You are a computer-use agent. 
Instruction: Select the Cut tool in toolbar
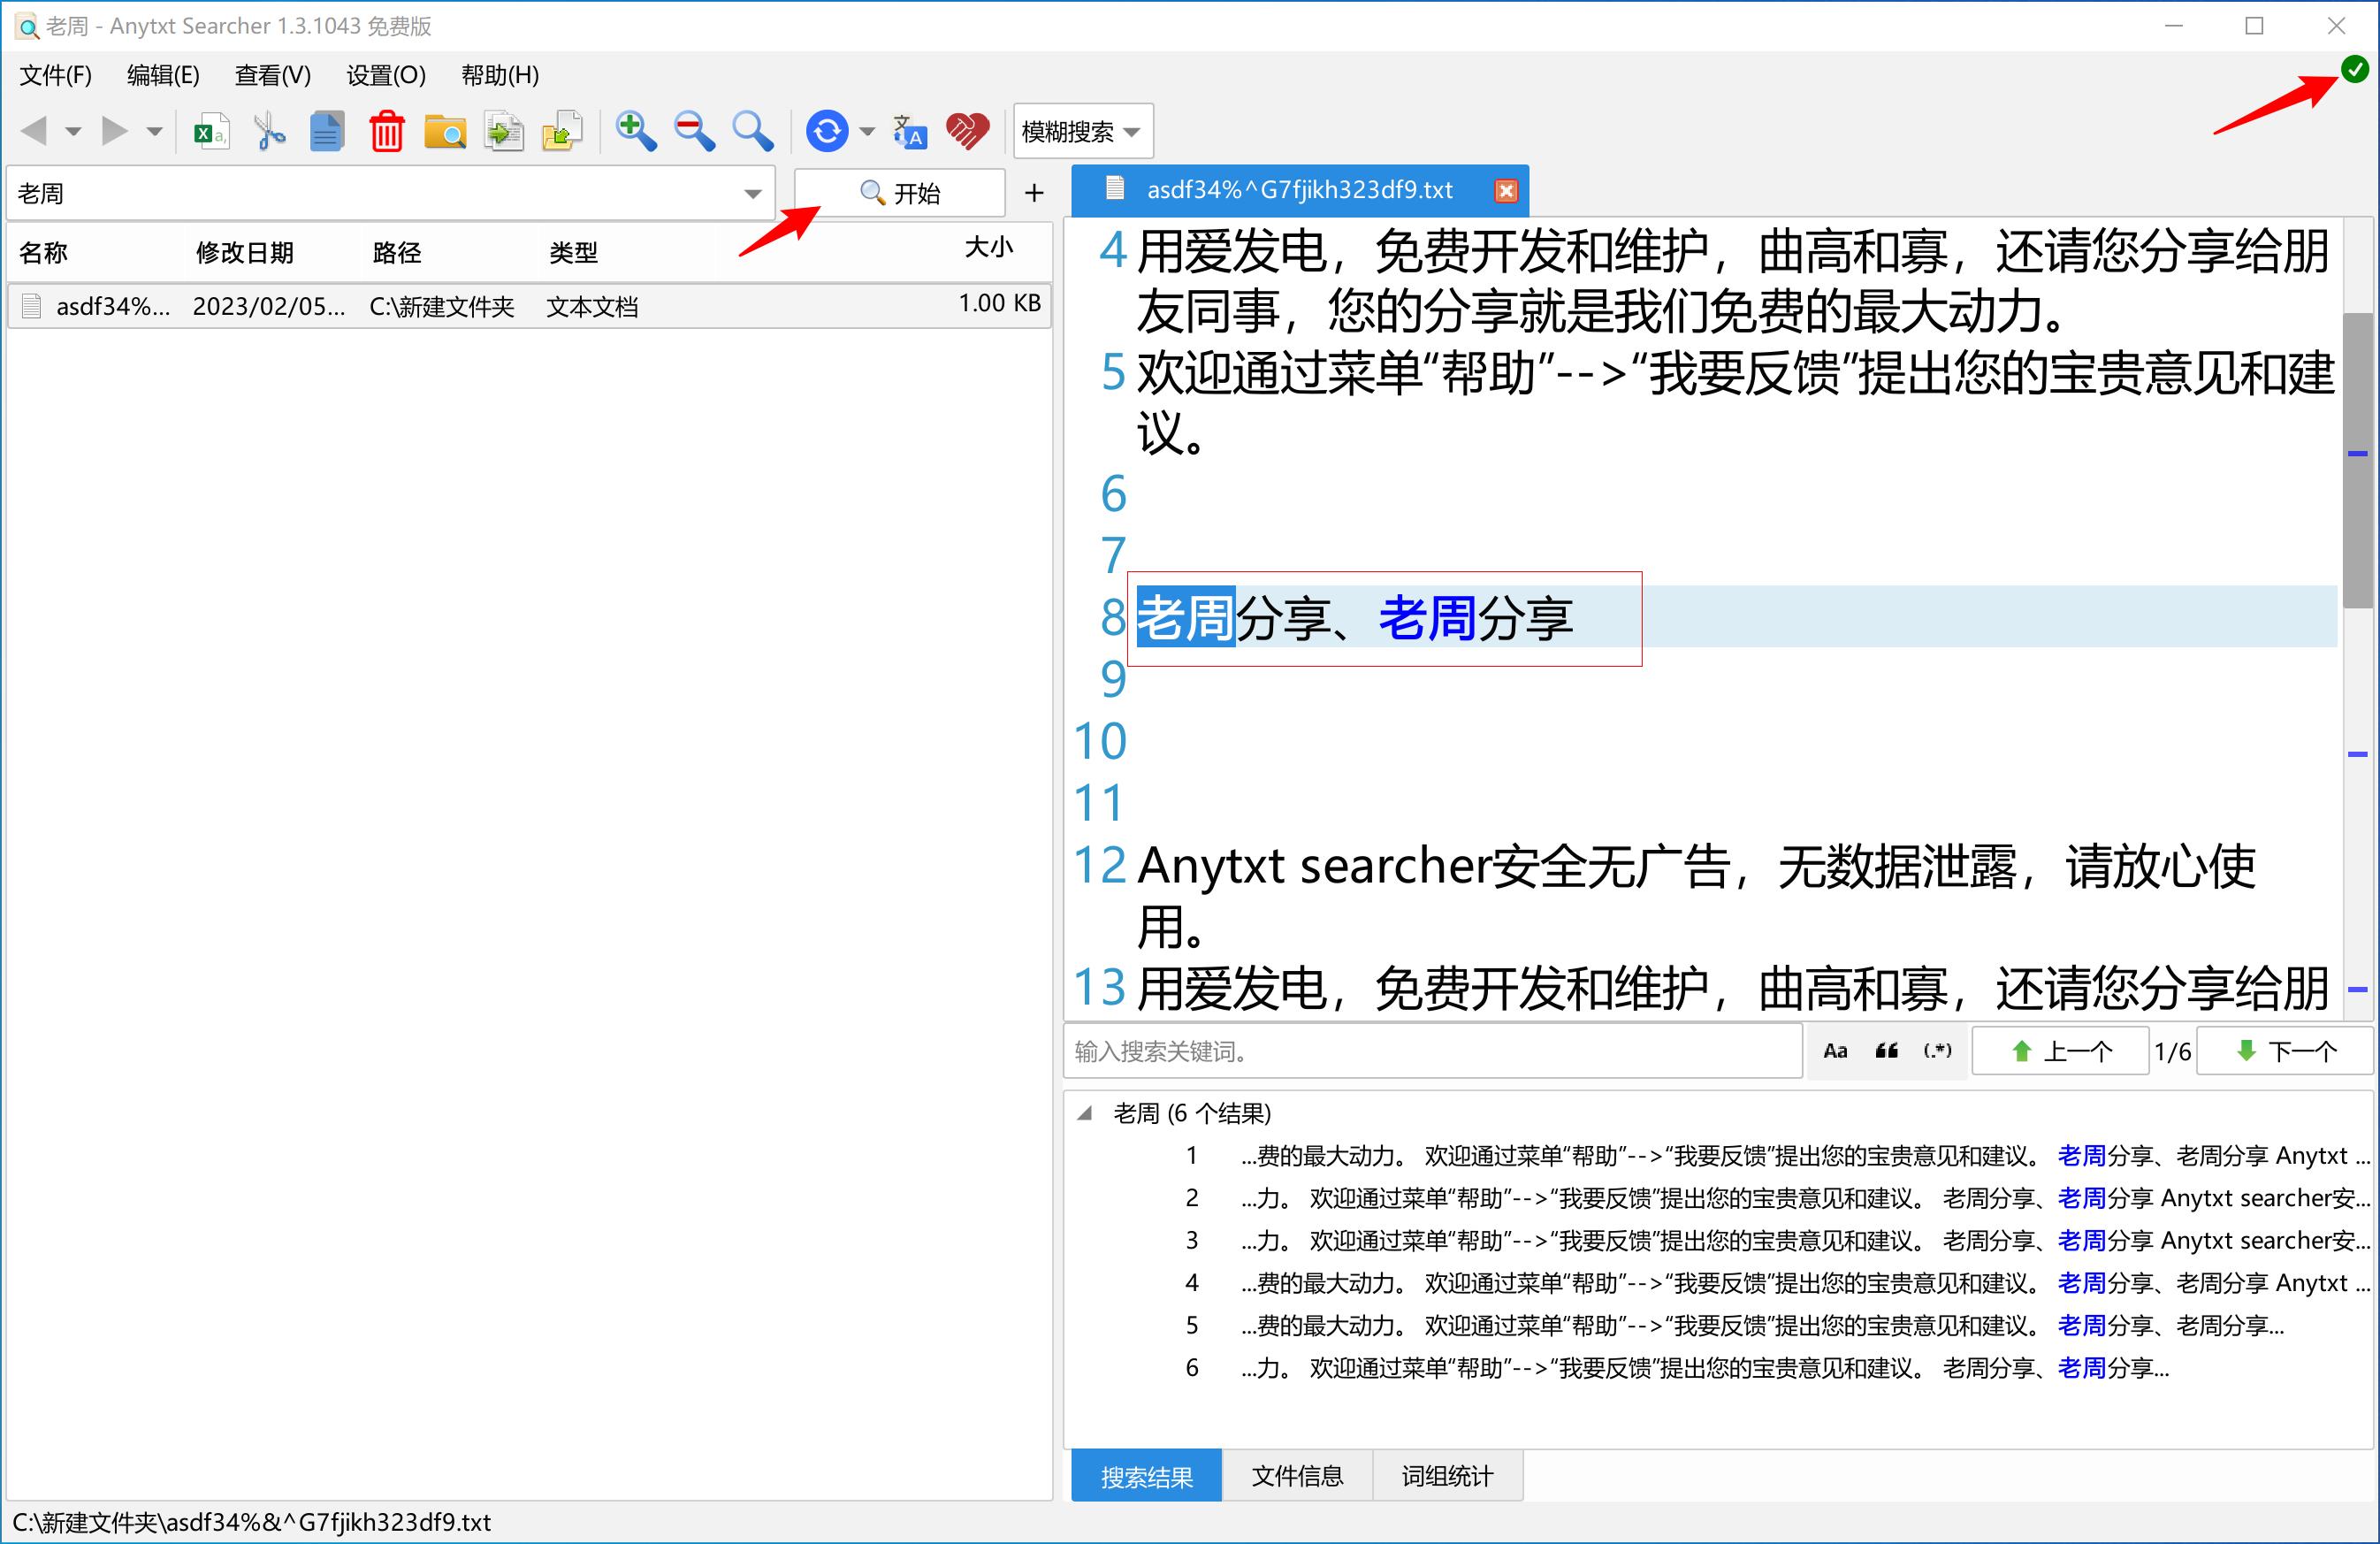click(x=267, y=130)
